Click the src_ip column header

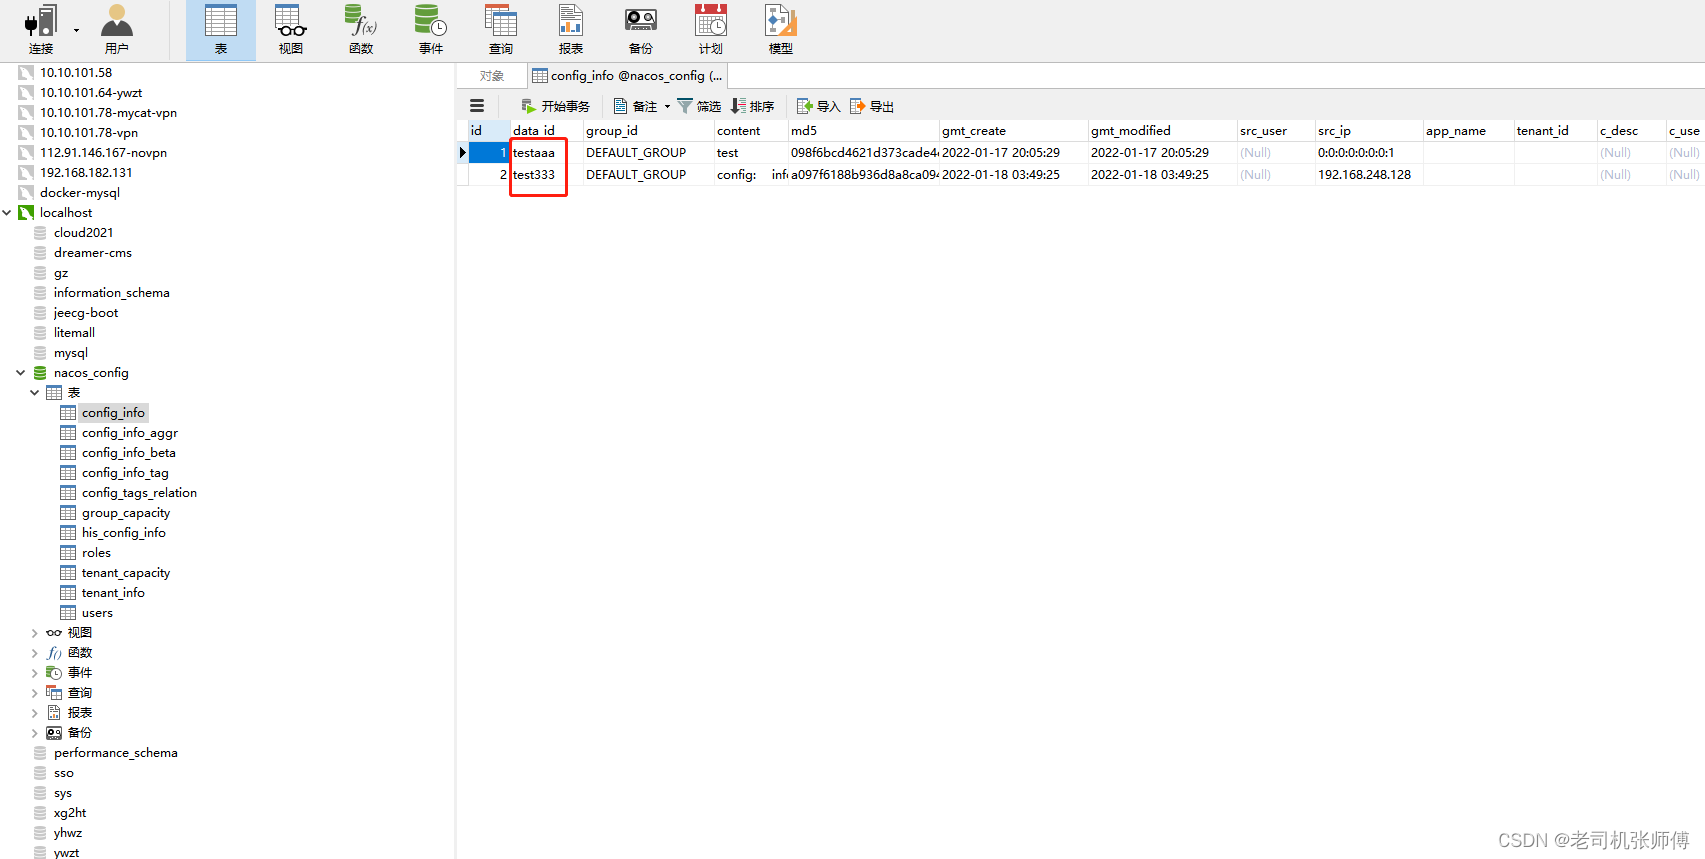tap(1369, 130)
